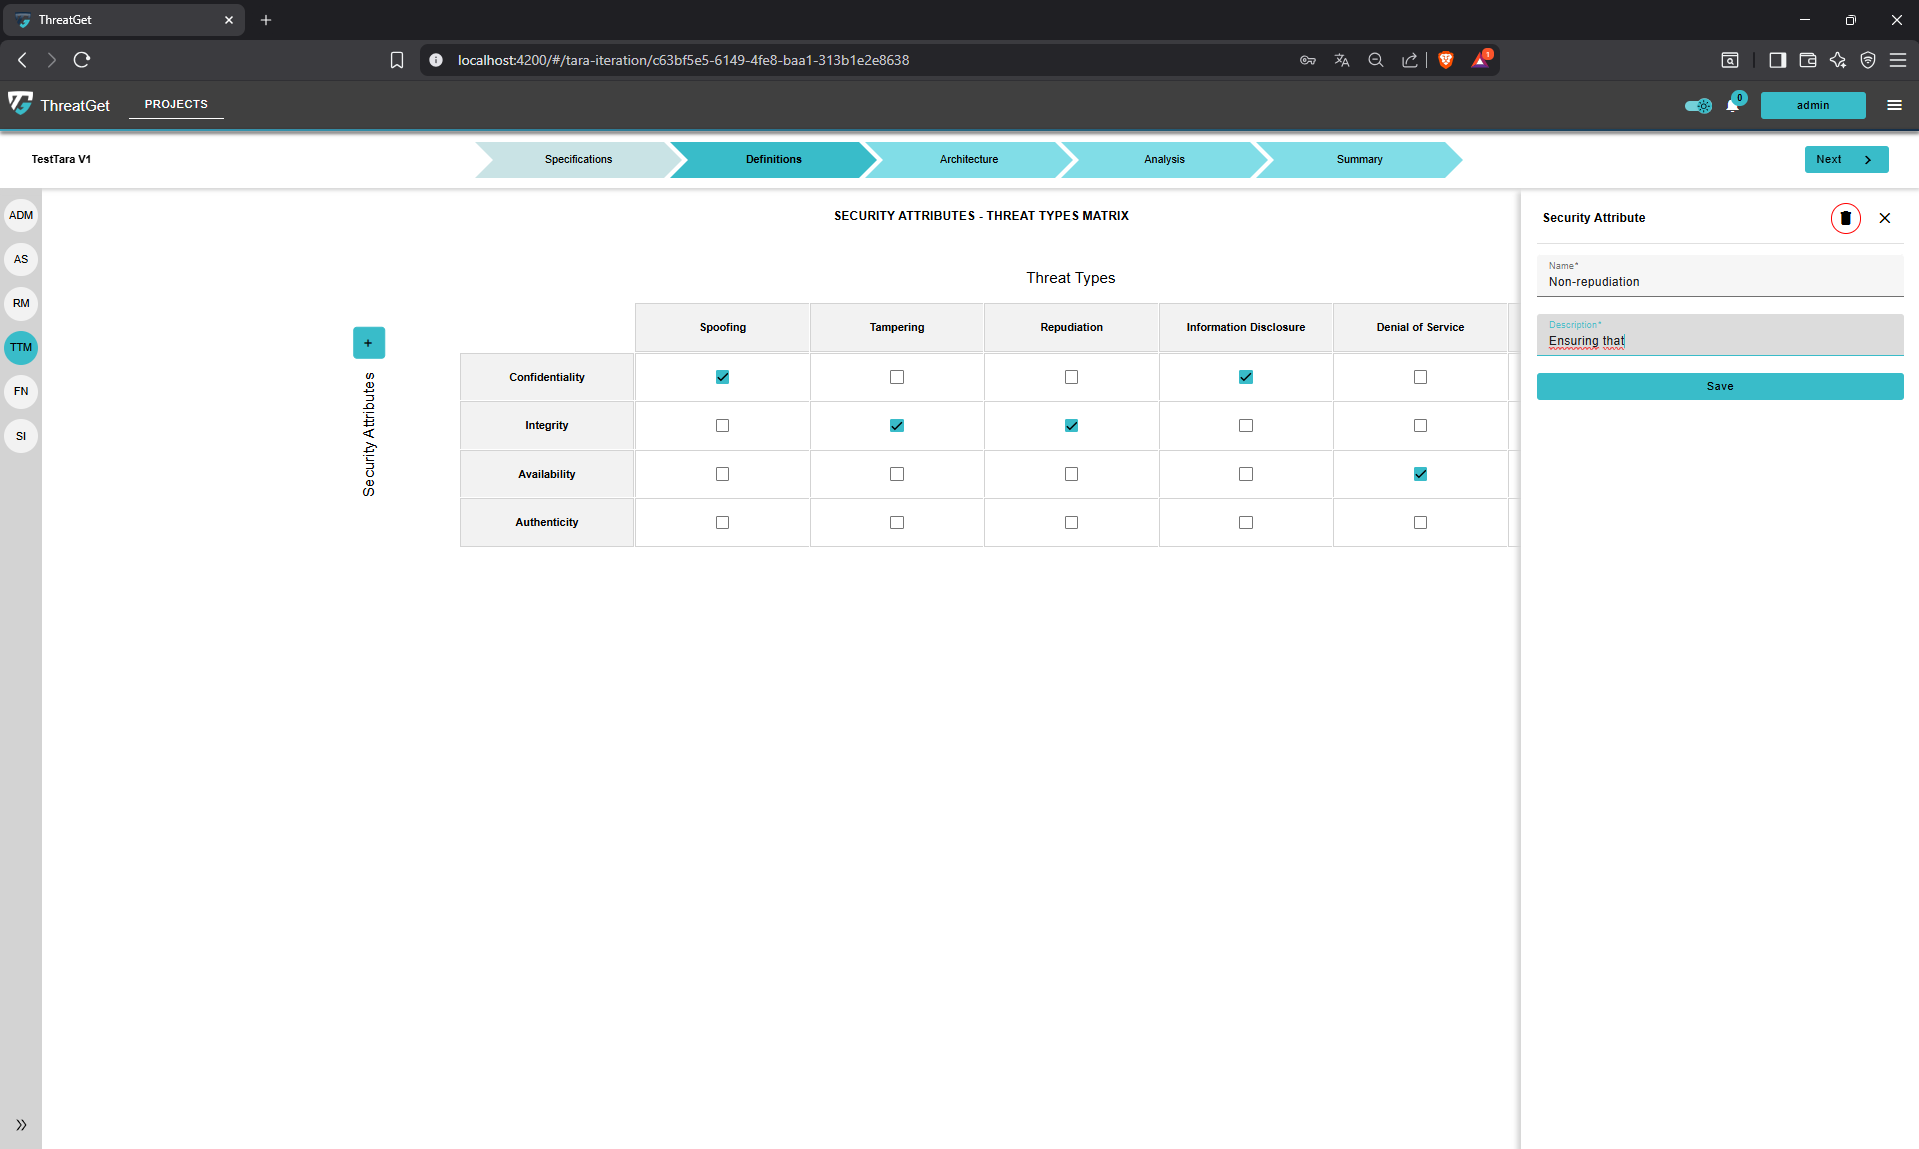Delete the security attribute using the trash icon

1844,218
